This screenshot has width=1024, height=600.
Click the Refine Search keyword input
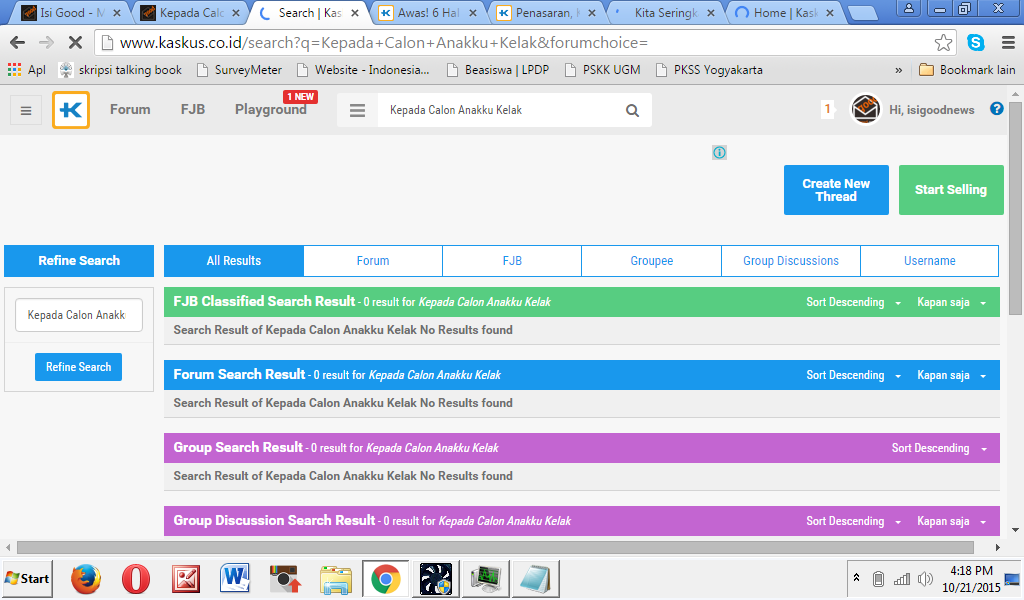pos(78,315)
